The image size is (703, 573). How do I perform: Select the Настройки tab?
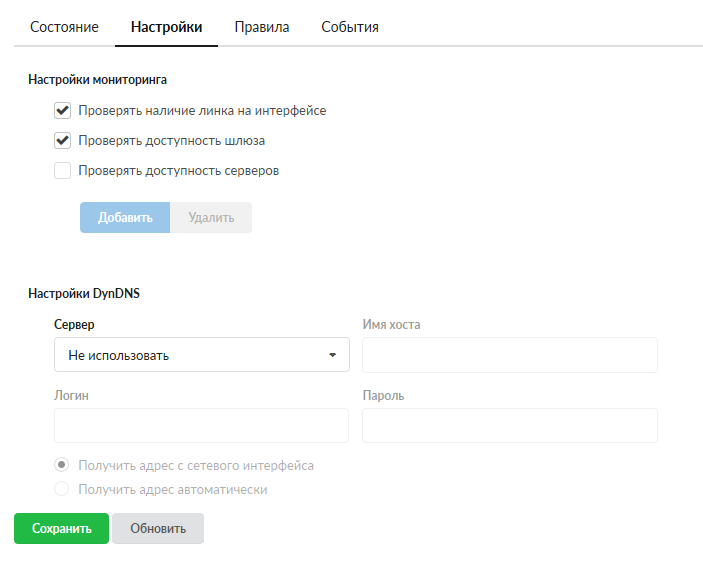[x=166, y=27]
